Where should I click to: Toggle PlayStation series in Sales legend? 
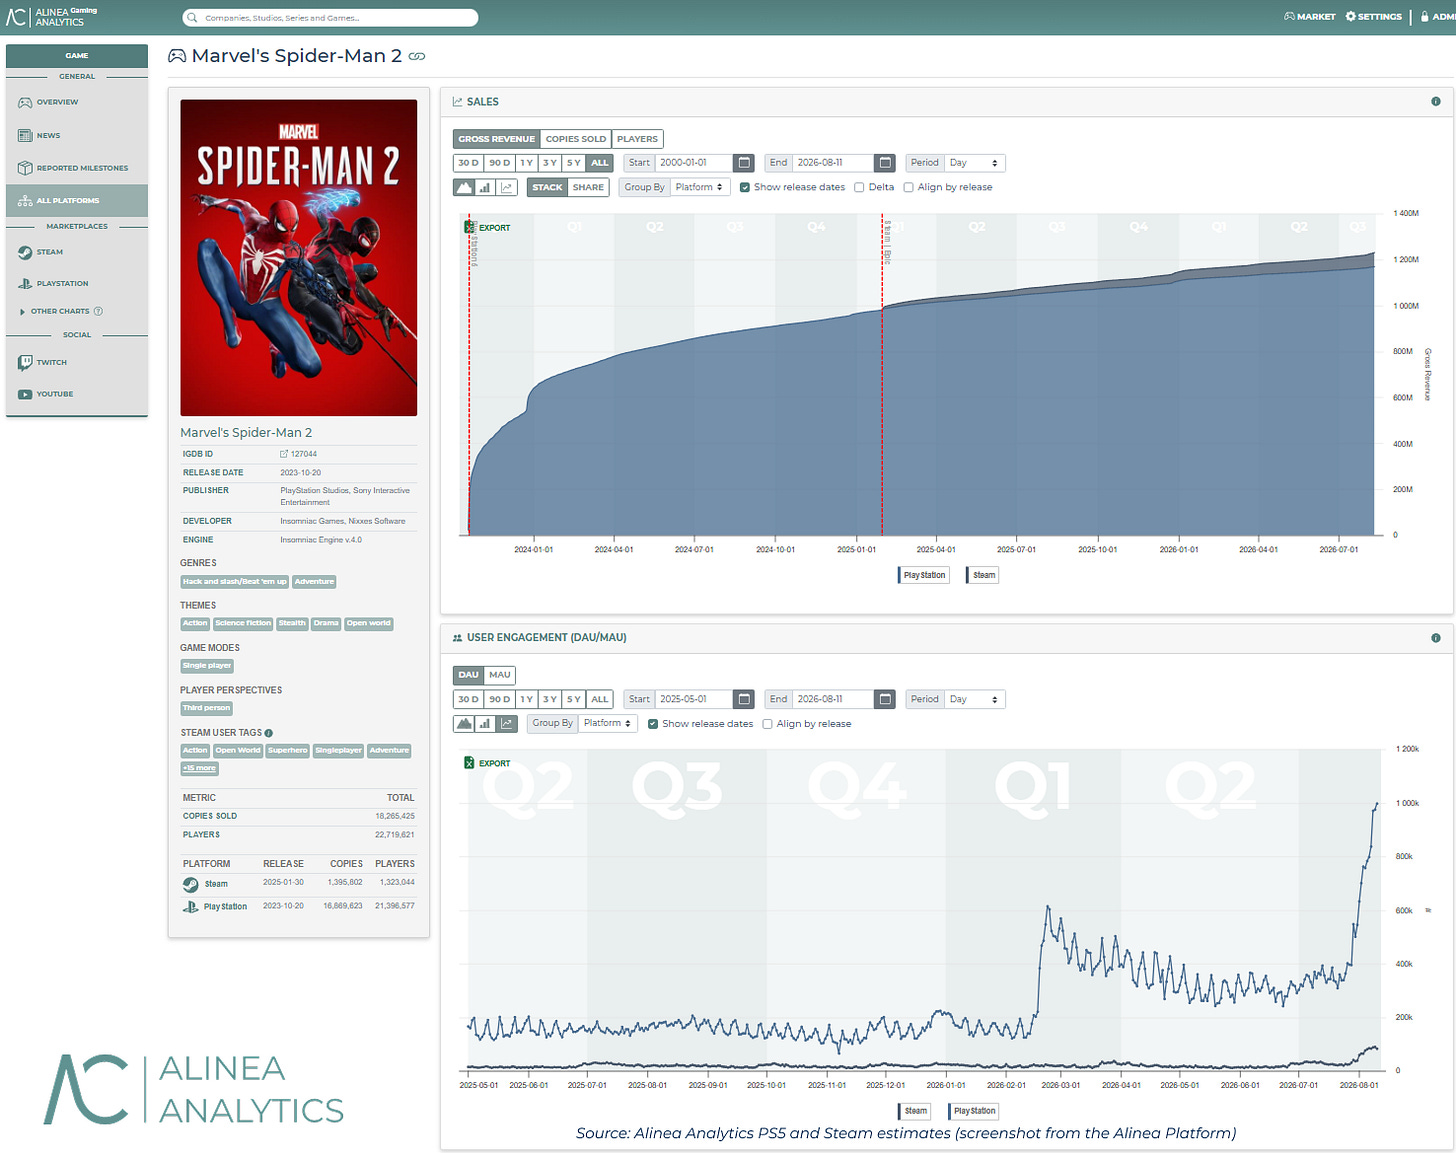click(x=923, y=575)
